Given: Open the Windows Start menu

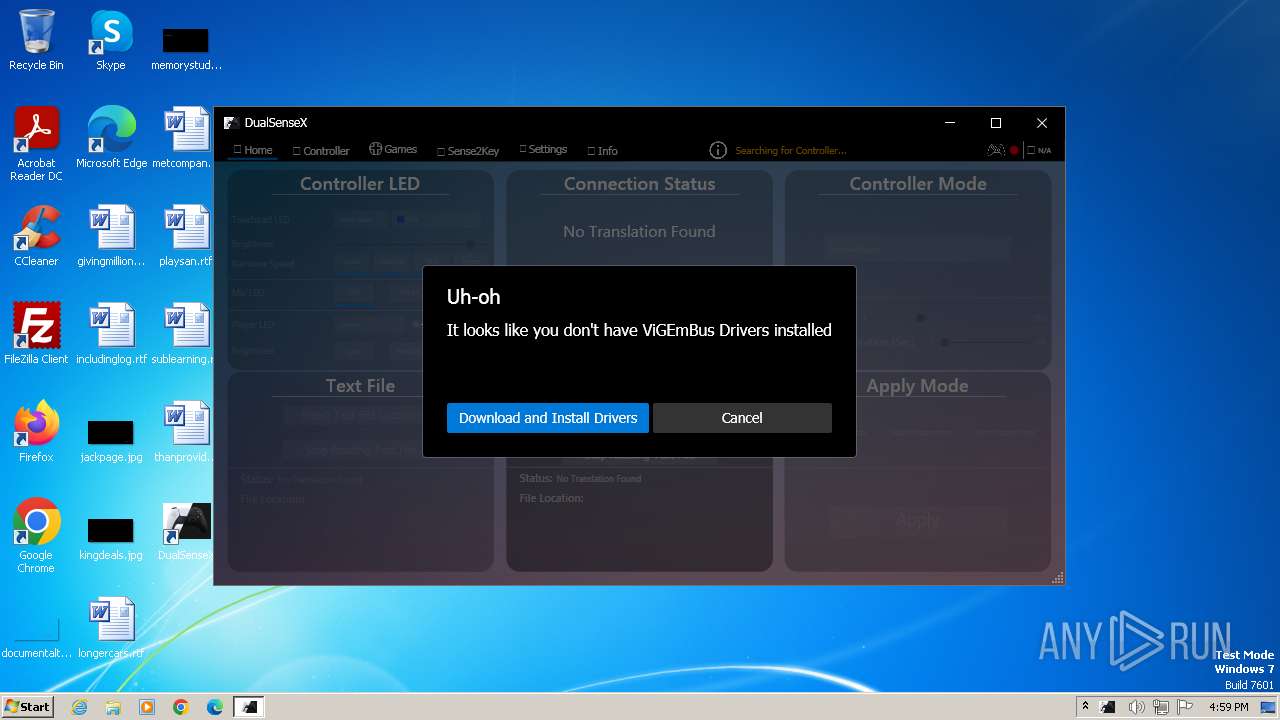Looking at the screenshot, I should [27, 707].
